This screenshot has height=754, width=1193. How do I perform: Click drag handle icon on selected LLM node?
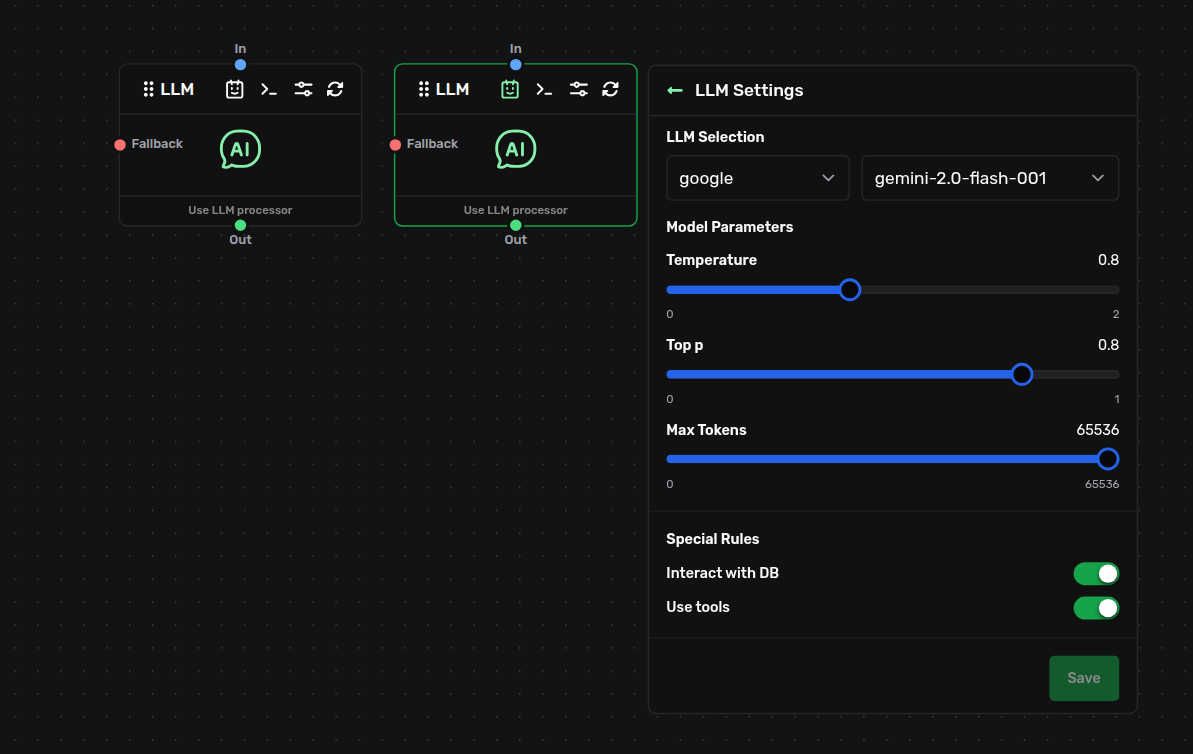[424, 90]
